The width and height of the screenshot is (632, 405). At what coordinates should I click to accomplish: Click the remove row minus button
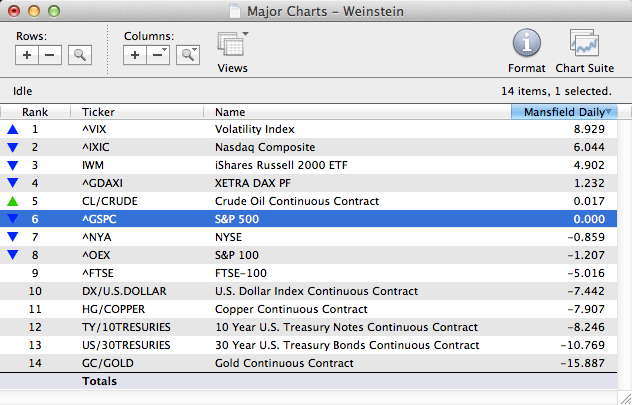(x=50, y=55)
